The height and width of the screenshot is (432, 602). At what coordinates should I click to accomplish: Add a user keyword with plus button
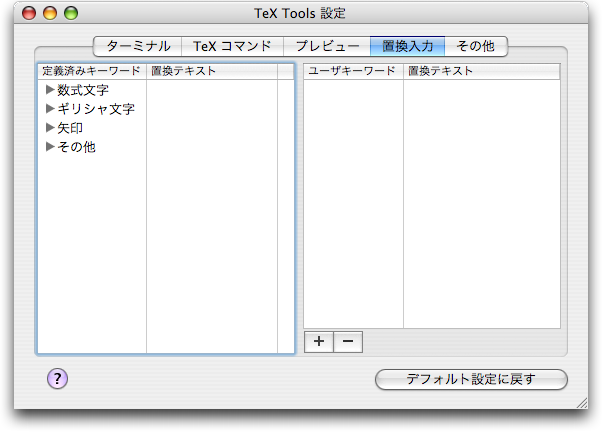(x=319, y=341)
